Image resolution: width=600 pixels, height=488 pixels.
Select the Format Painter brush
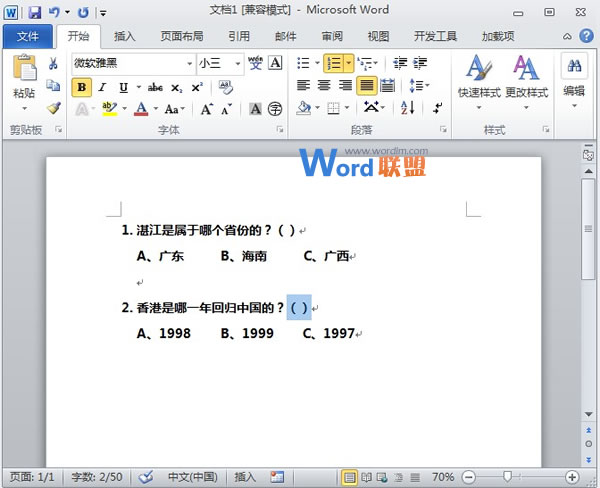(53, 108)
